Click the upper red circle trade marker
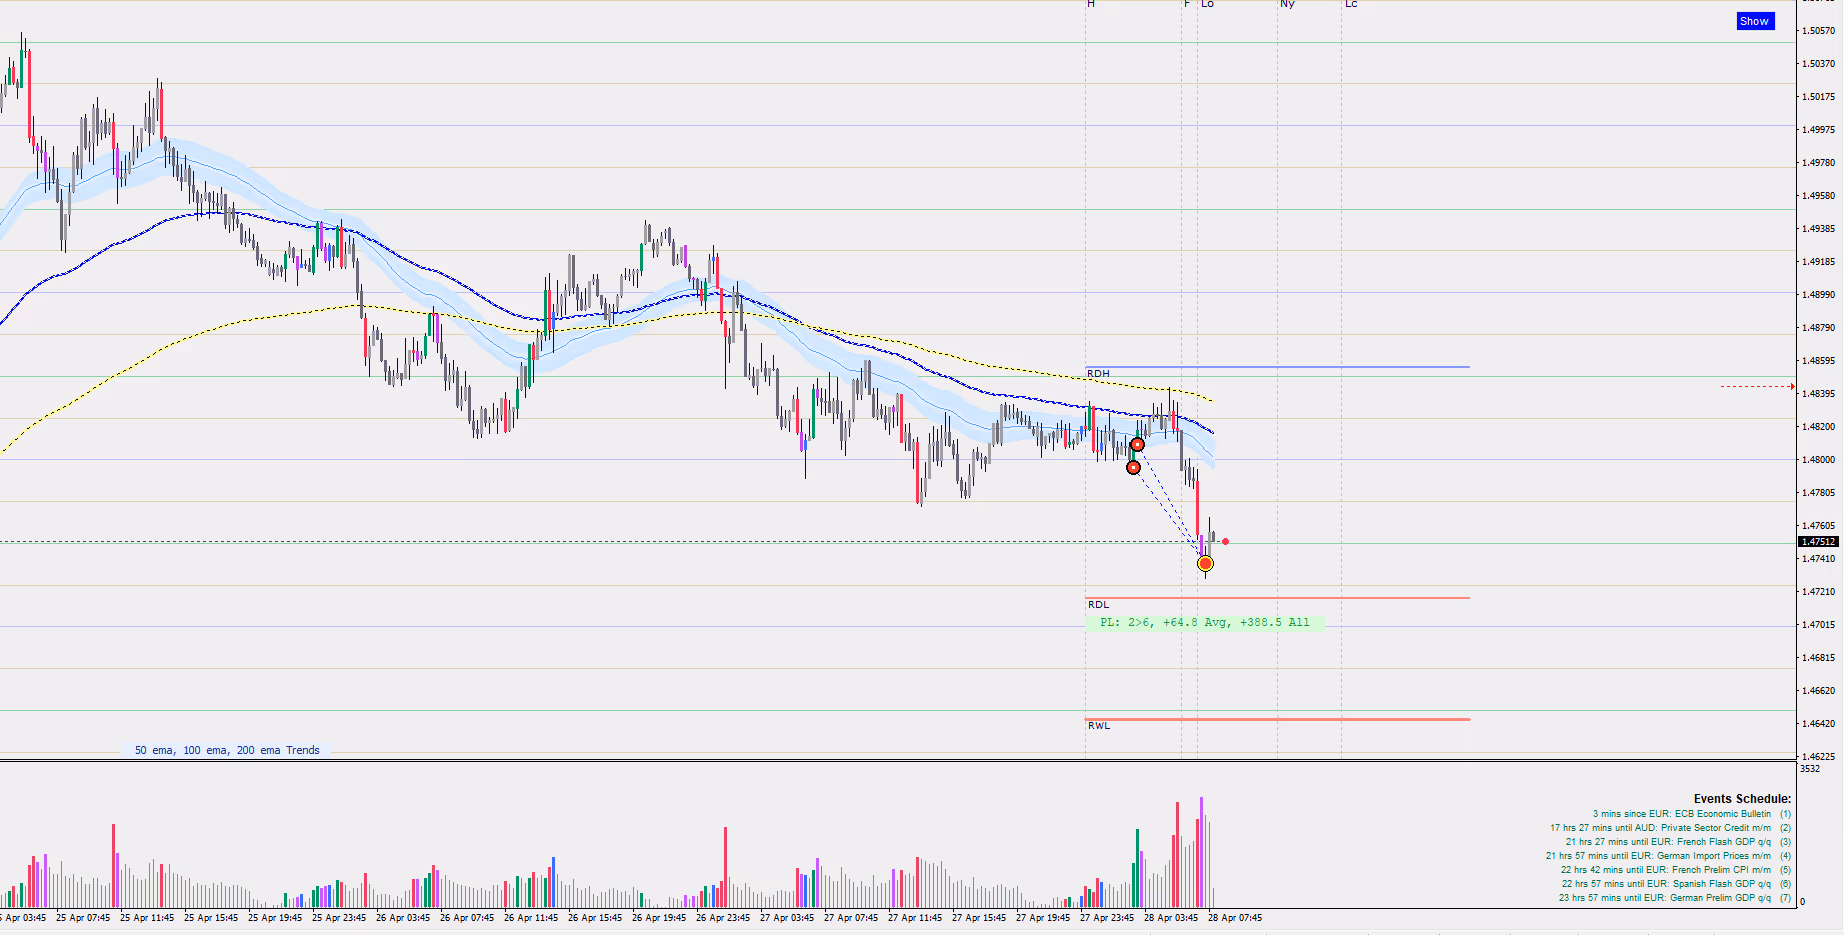1844x935 pixels. tap(1137, 444)
